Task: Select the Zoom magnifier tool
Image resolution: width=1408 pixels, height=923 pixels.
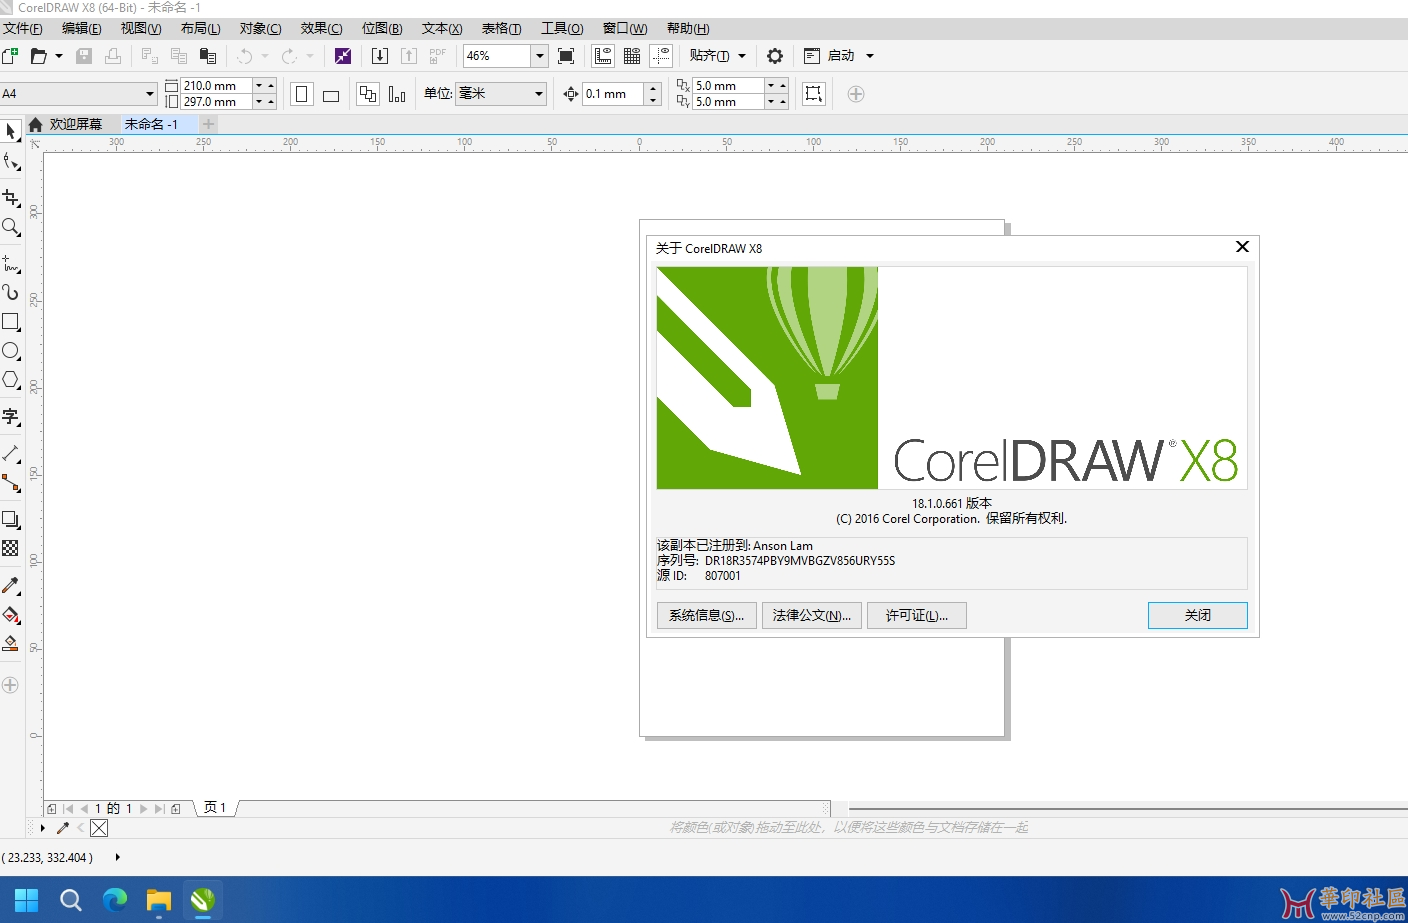Action: (x=11, y=227)
